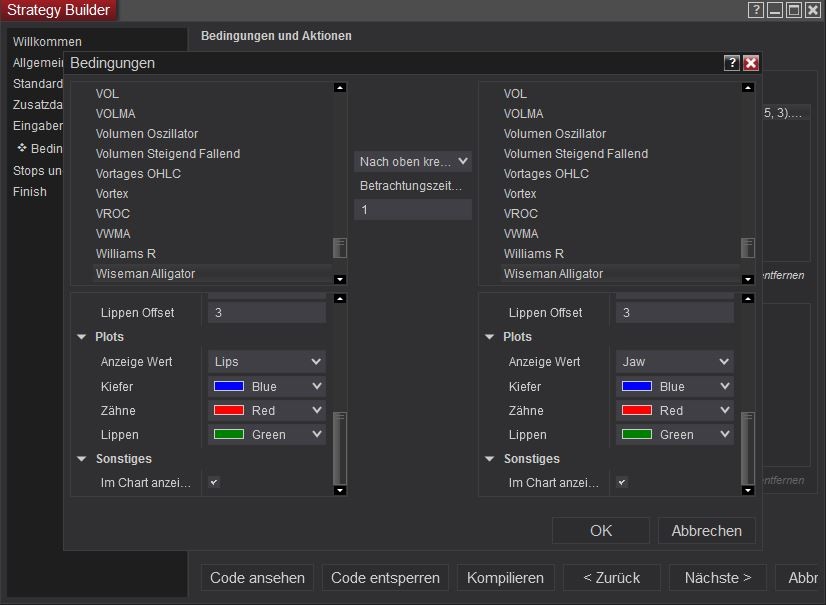The image size is (826, 605).
Task: Click left Lippen Offset input field
Action: point(267,313)
